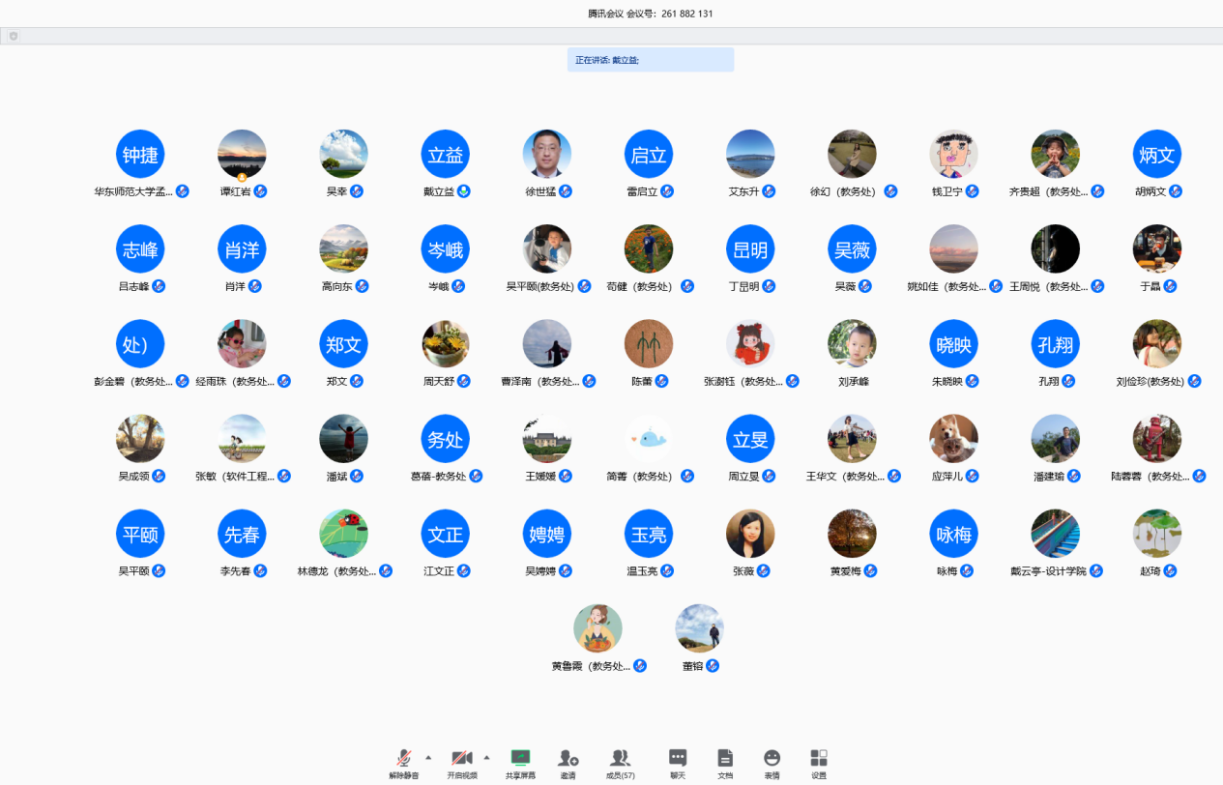Unmute microphone with 解除静音 button

[404, 763]
